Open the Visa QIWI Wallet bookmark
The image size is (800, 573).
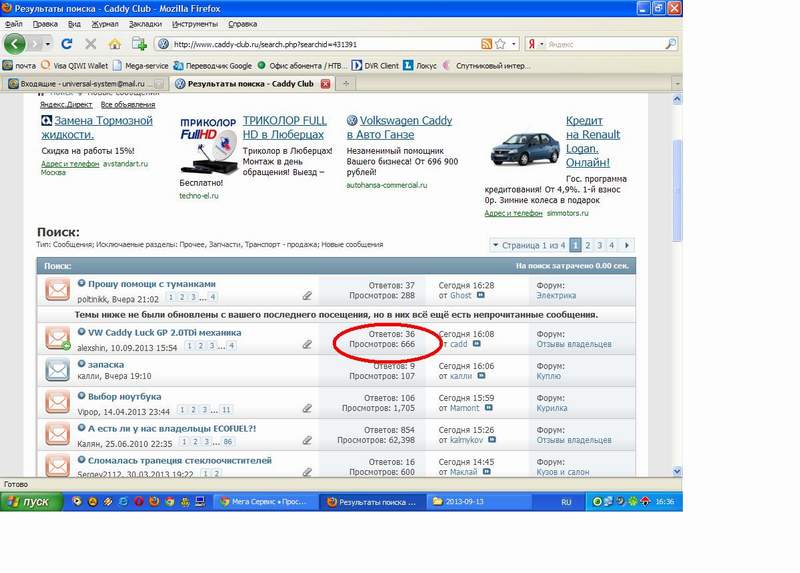pos(74,66)
